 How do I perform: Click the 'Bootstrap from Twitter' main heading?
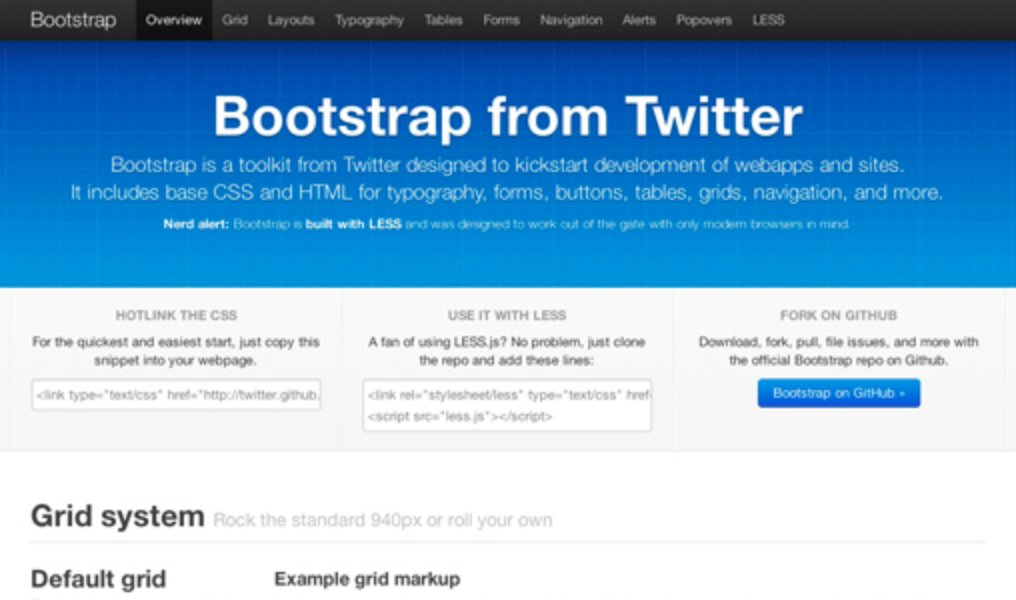(507, 116)
